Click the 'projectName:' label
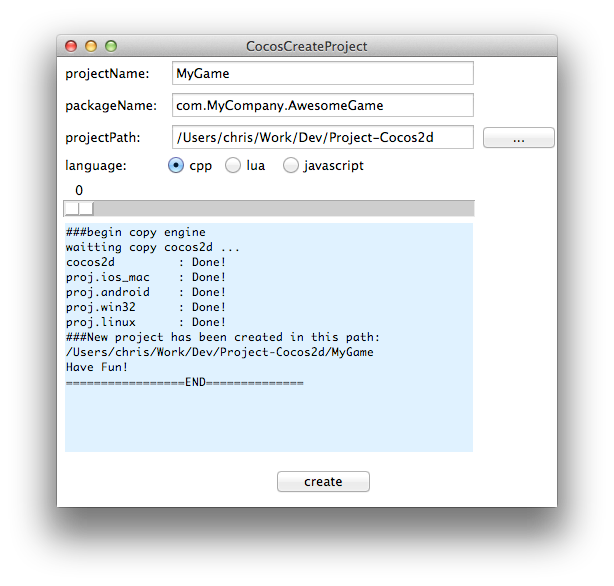614x586 pixels. 107,74
